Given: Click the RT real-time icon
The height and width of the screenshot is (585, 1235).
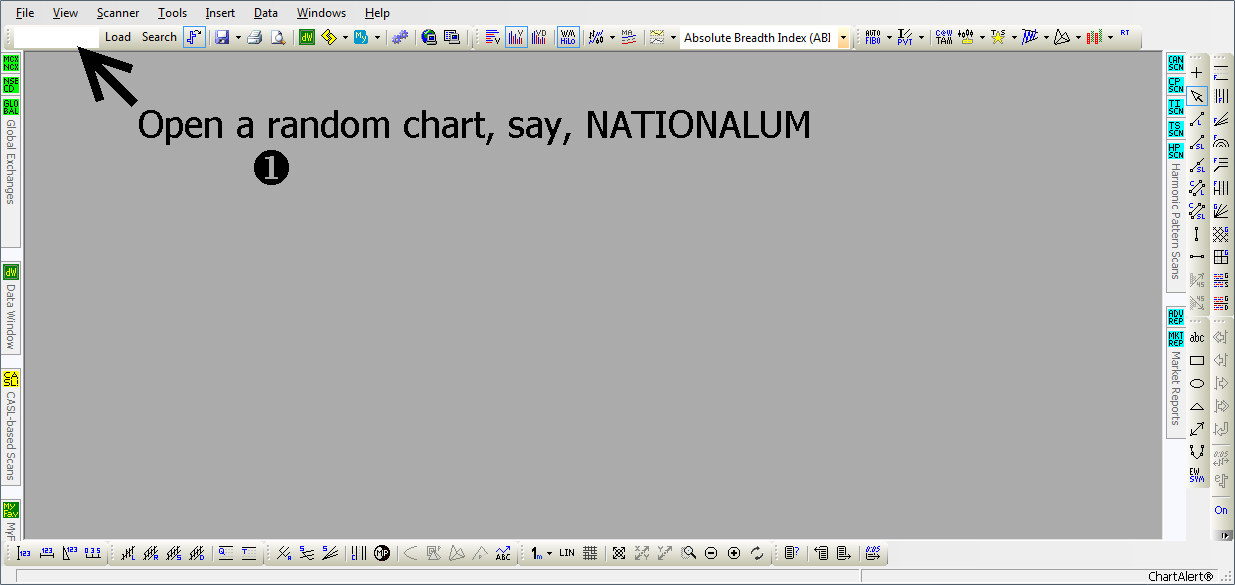Looking at the screenshot, I should pyautogui.click(x=1125, y=34).
